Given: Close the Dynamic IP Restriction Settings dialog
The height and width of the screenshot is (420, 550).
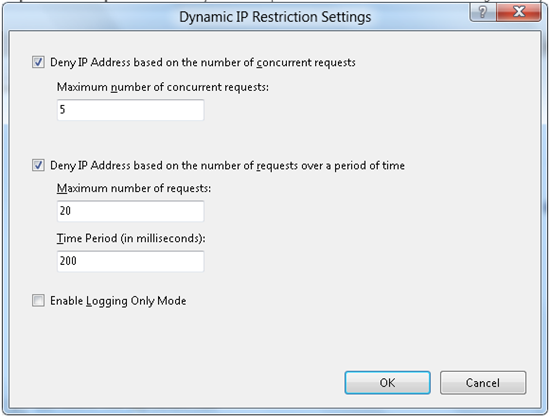Looking at the screenshot, I should point(518,13).
